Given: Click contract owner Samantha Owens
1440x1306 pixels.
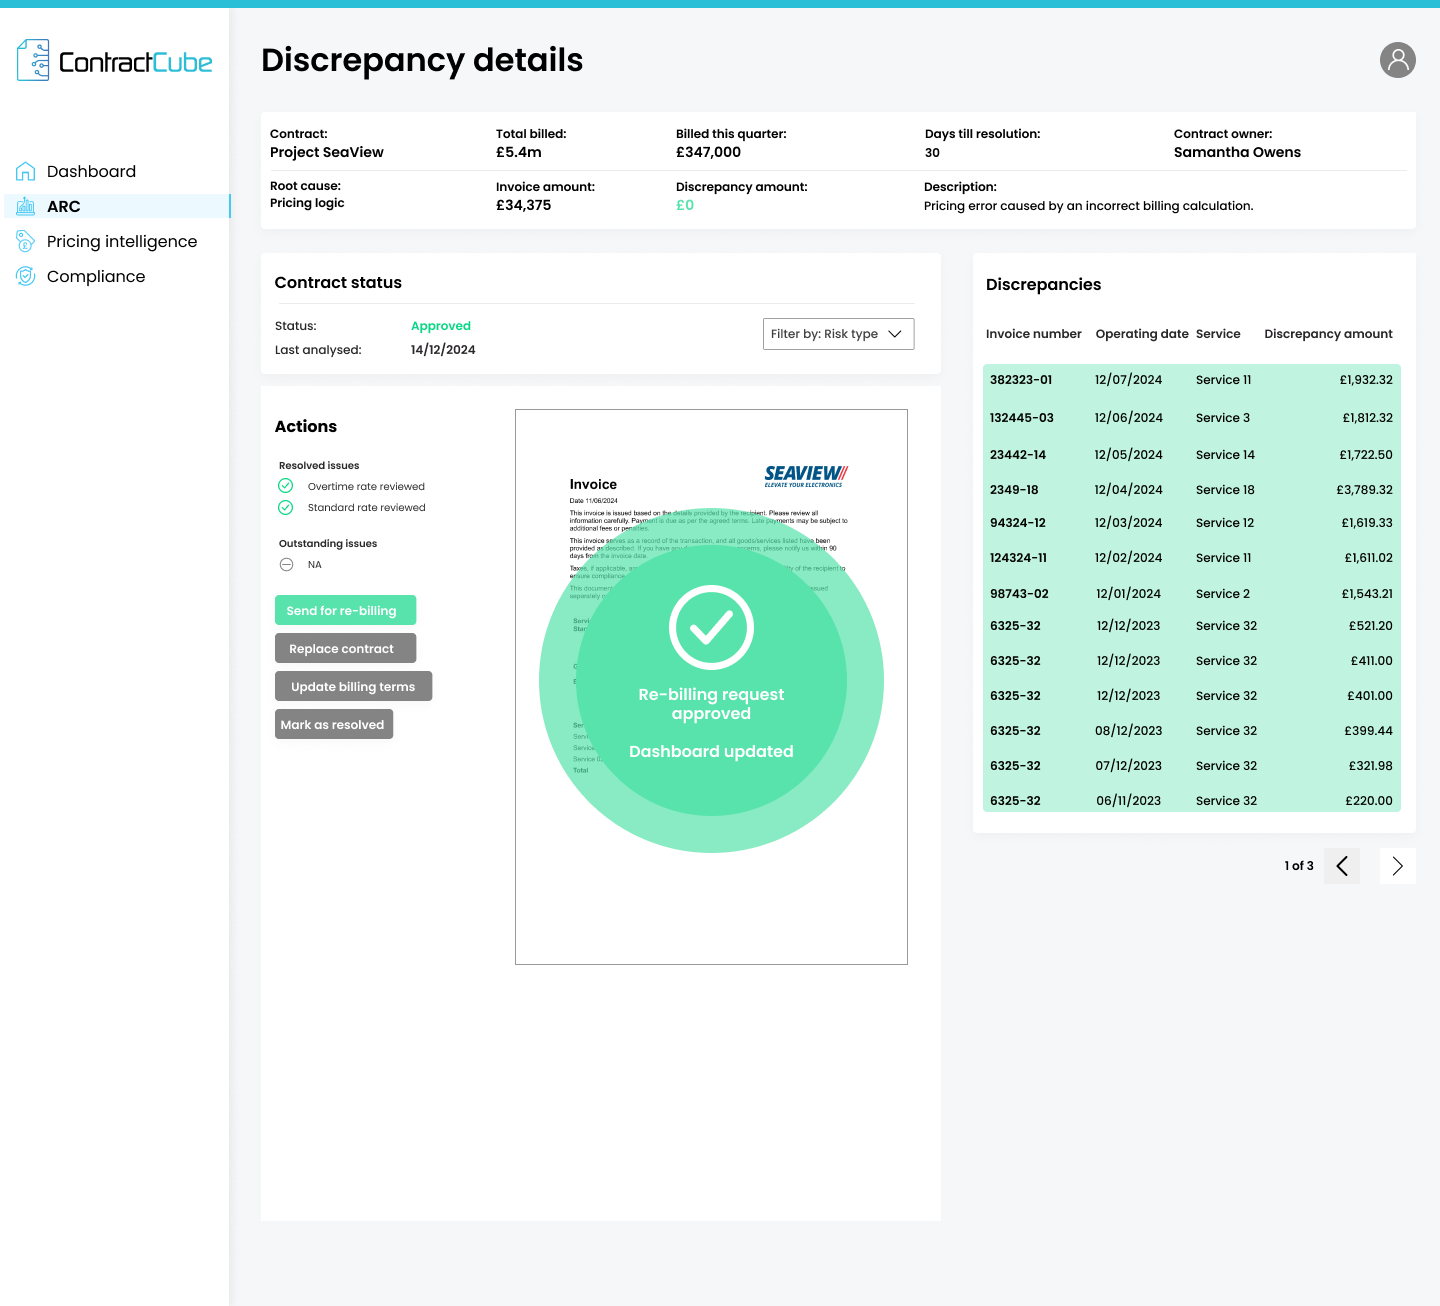Looking at the screenshot, I should pyautogui.click(x=1237, y=152).
